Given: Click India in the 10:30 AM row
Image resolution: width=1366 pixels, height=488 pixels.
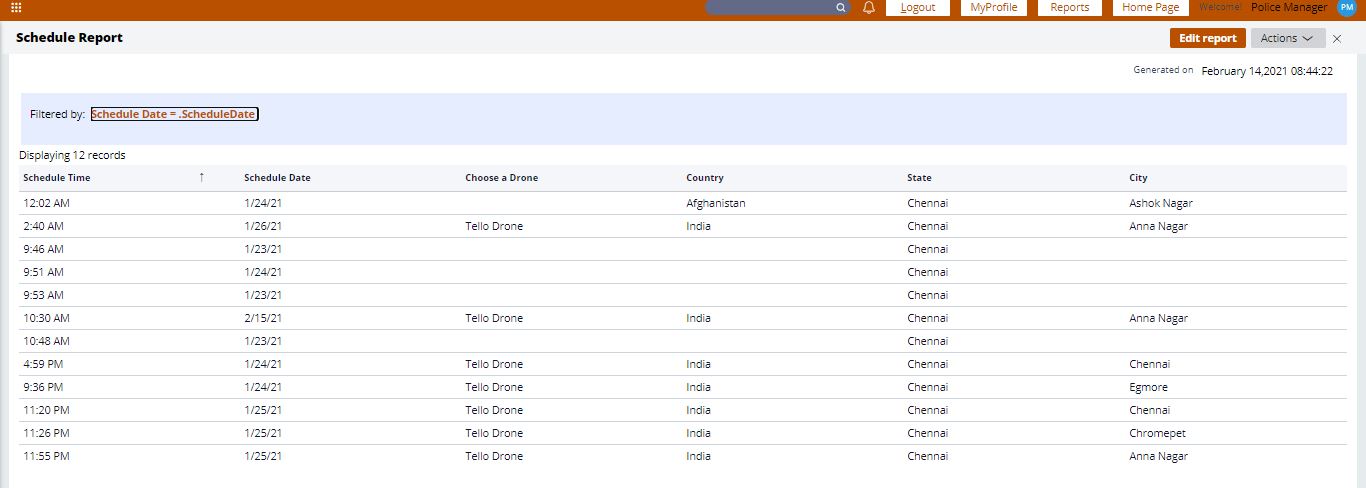Looking at the screenshot, I should [699, 318].
